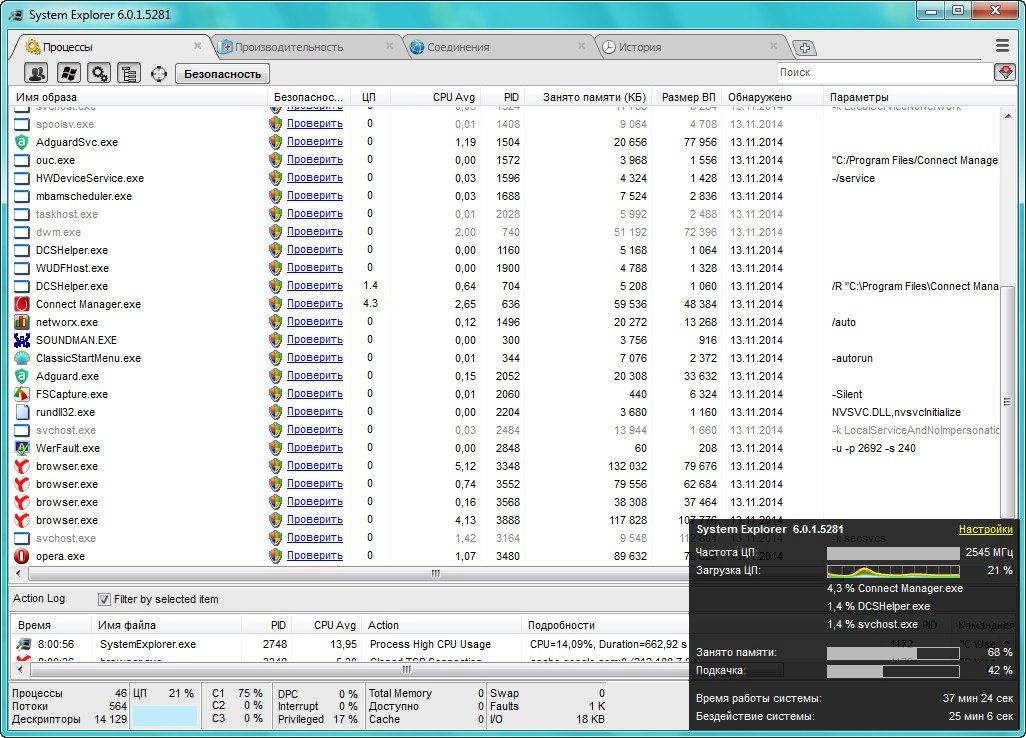Screen dimensions: 1026x738
Task: Open the hamburger main menu
Action: point(1002,45)
